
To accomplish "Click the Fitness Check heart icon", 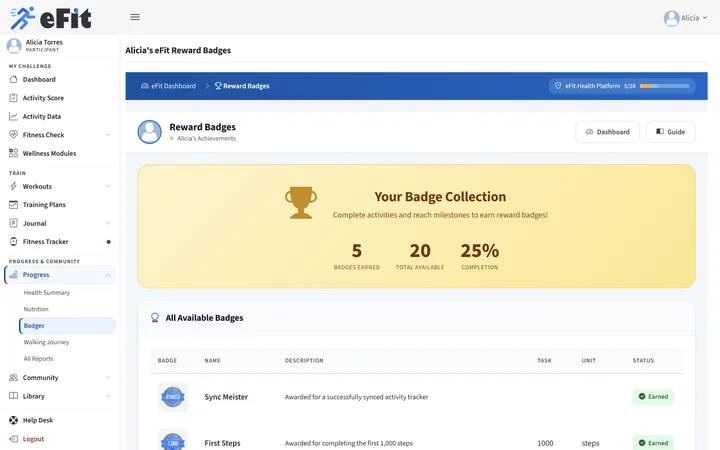I will 13,135.
